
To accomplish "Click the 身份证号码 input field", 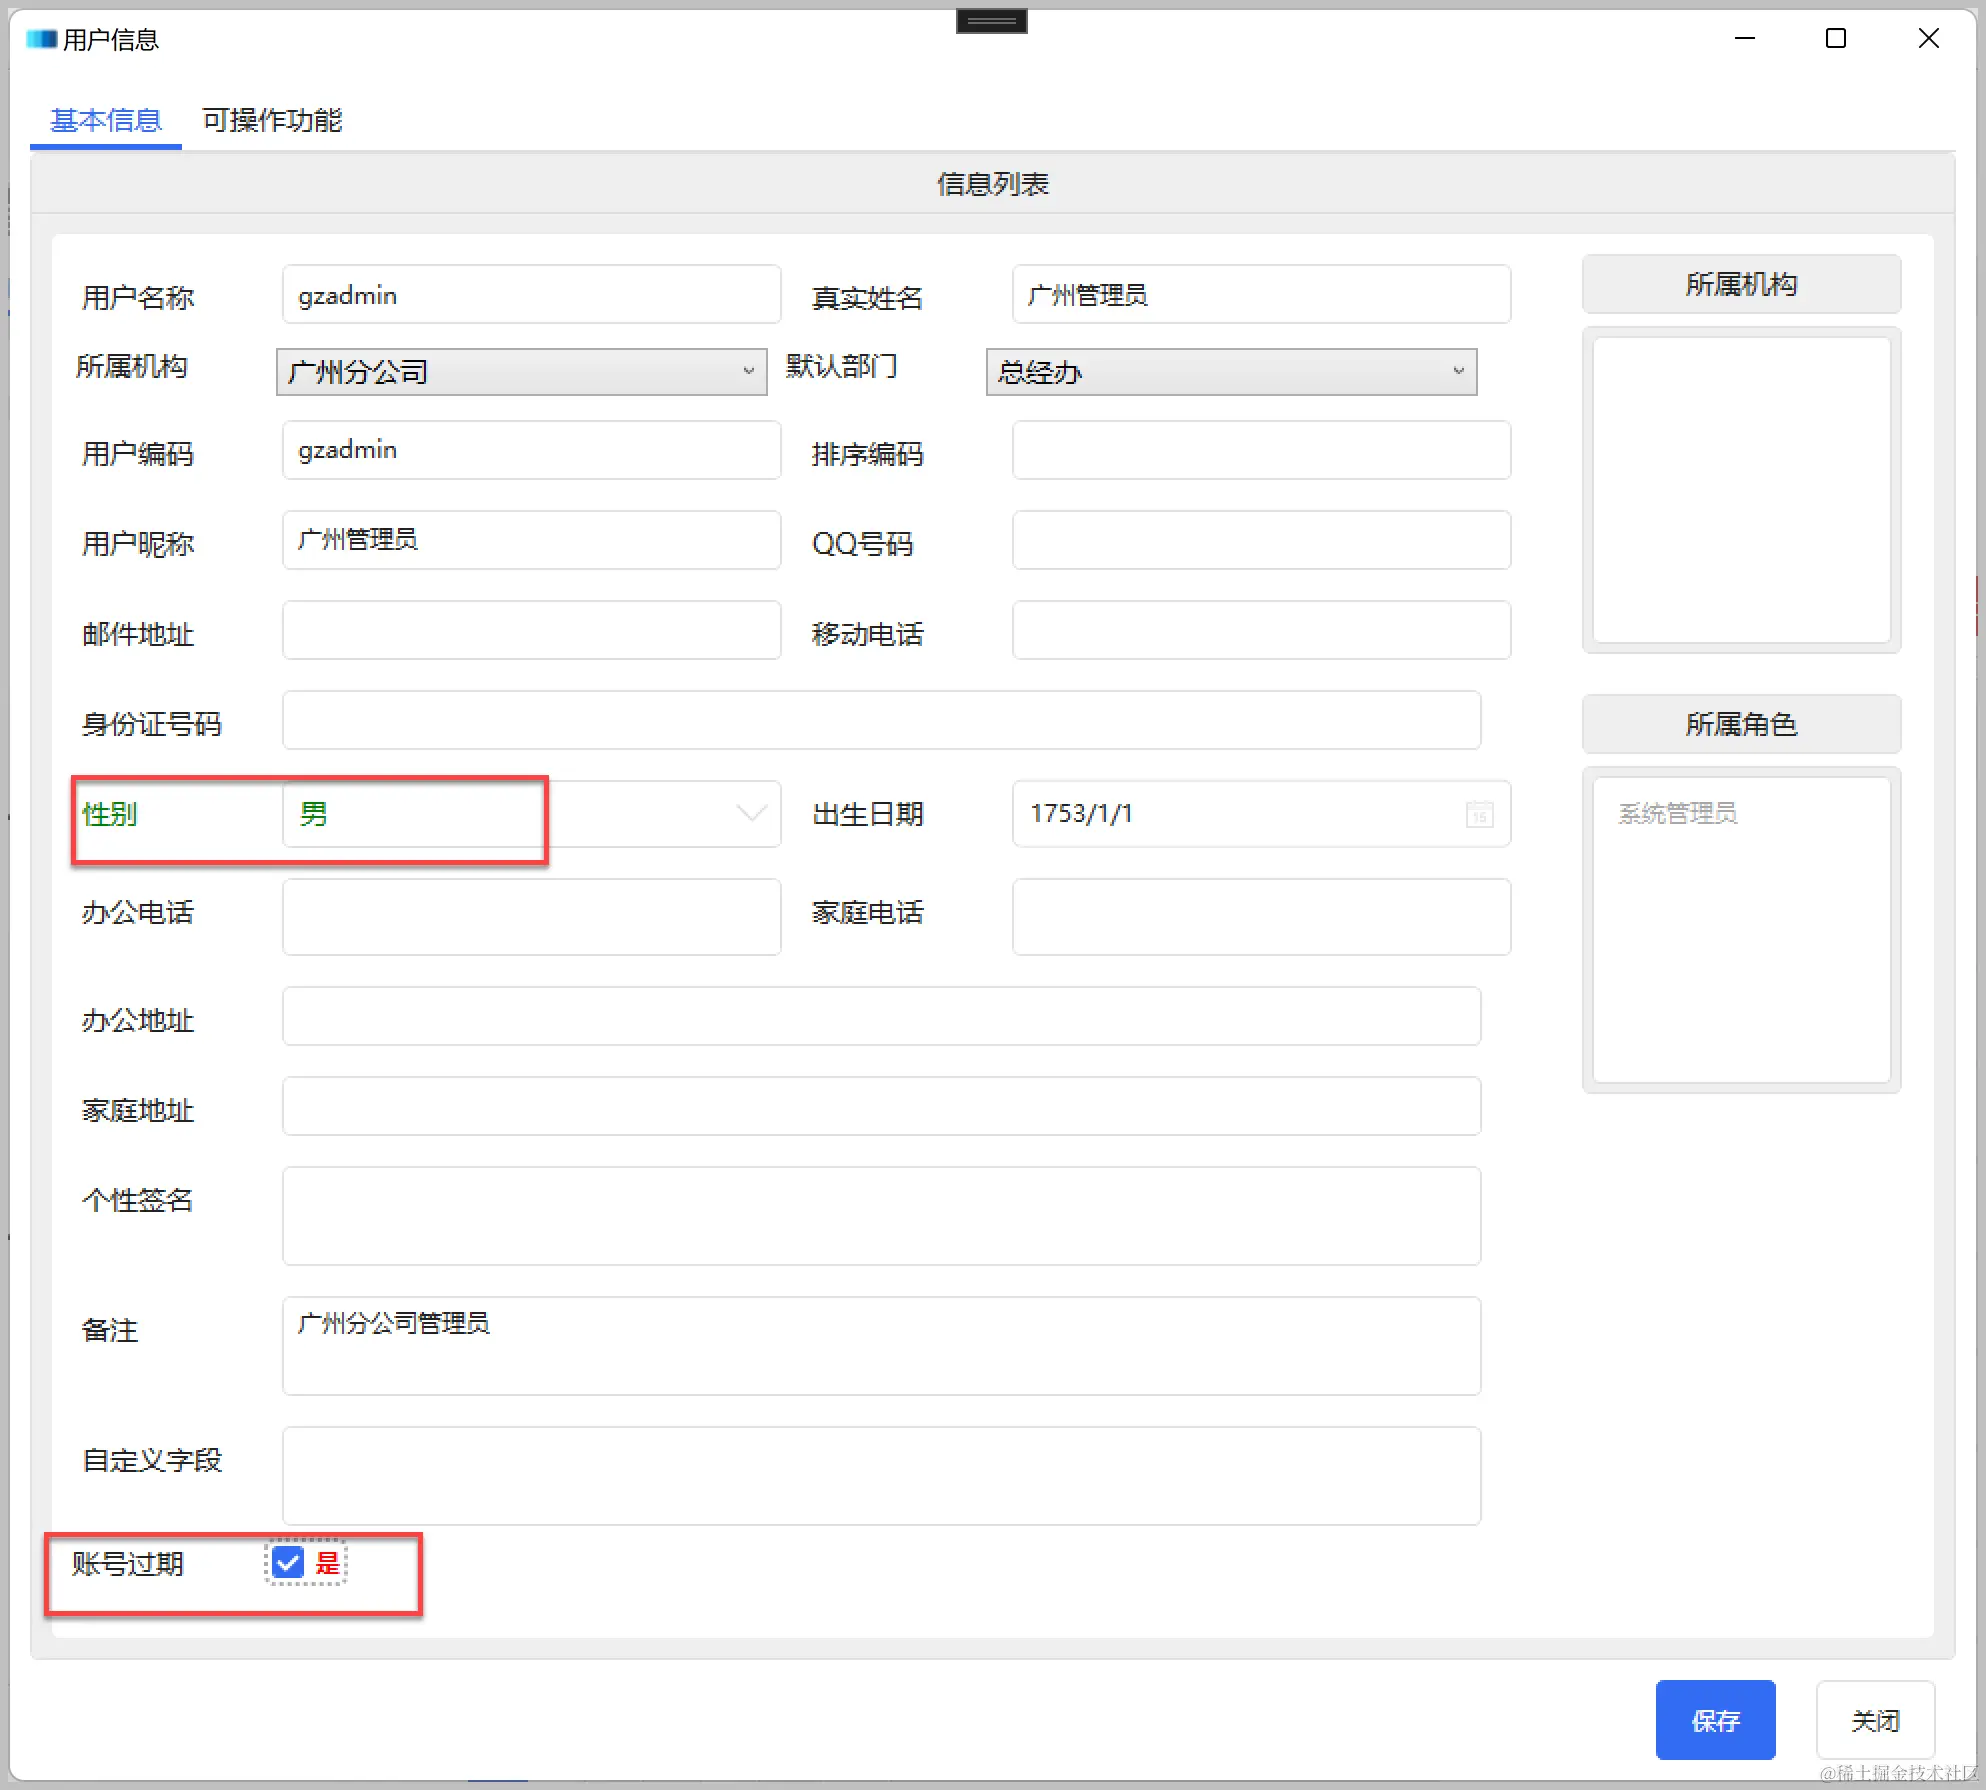I will (880, 721).
